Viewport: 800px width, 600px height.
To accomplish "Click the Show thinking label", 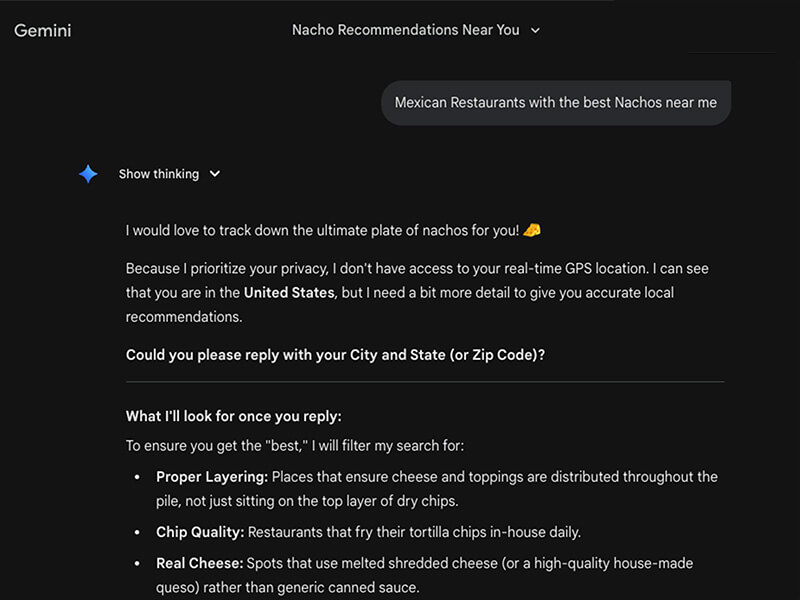I will click(x=158, y=174).
